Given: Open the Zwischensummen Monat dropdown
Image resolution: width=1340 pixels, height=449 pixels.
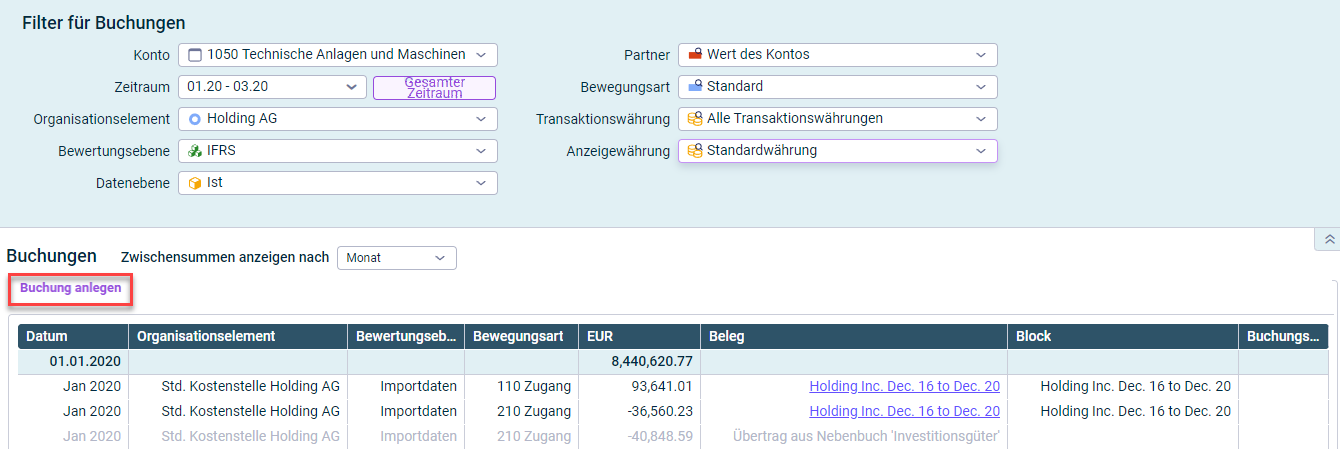Looking at the screenshot, I should 440,258.
